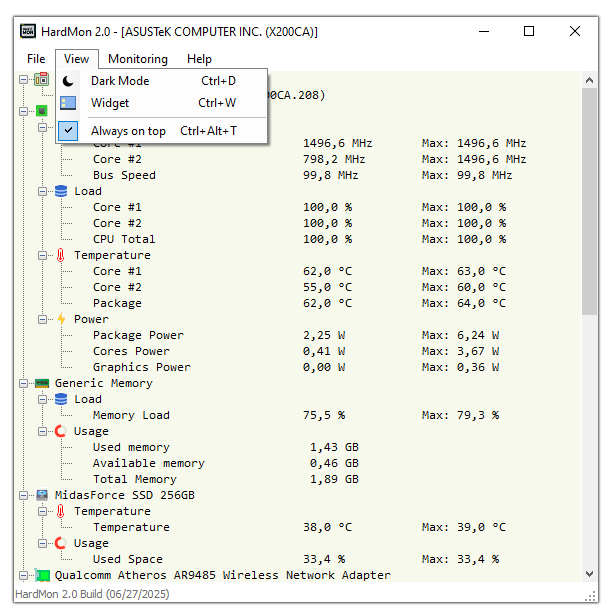Viewport: 615px width, 614px height.
Task: Uncheck the Always on top checkmark
Action: point(68,131)
